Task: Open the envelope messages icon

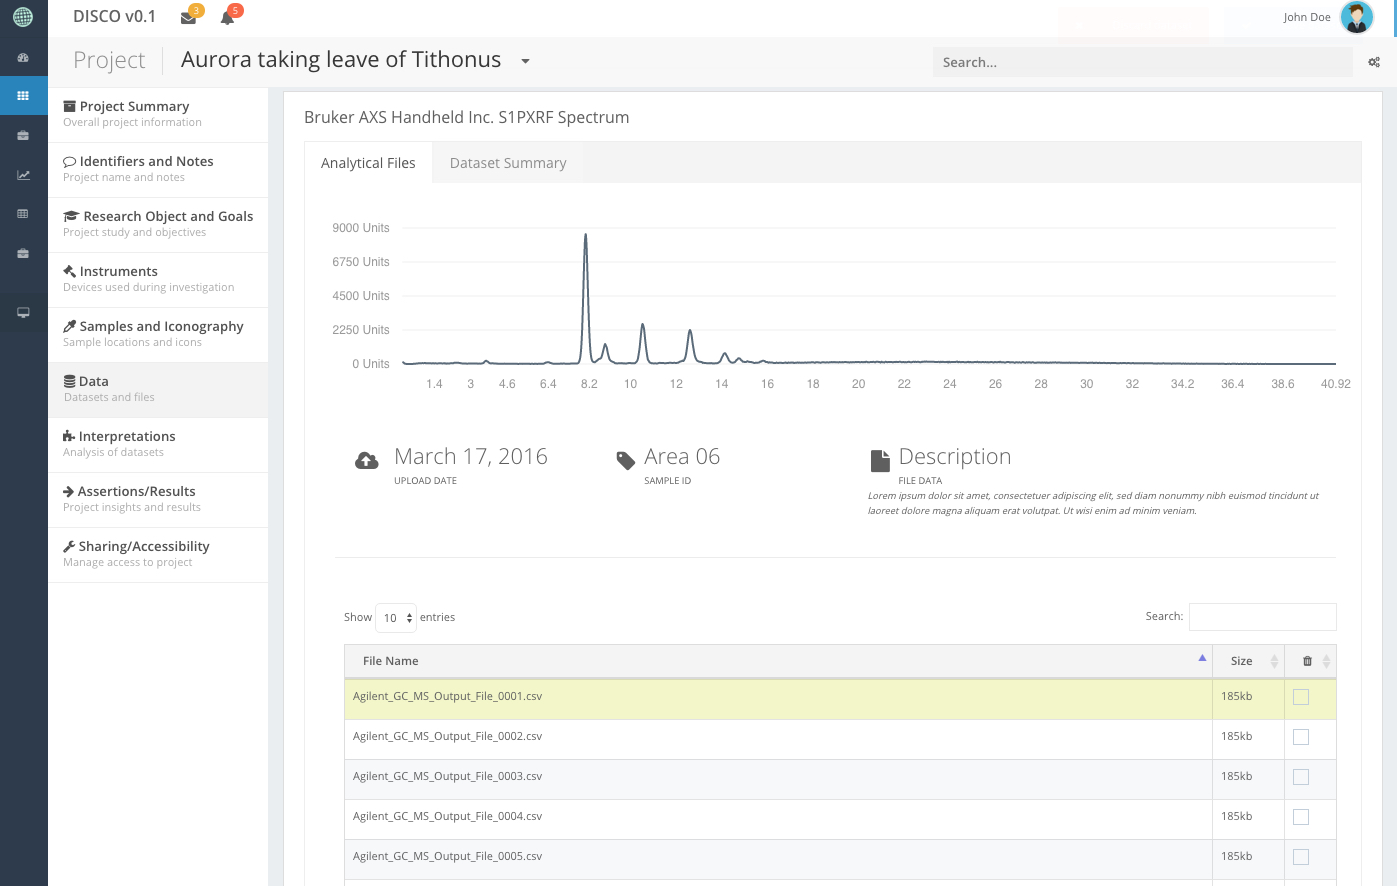Action: click(188, 17)
